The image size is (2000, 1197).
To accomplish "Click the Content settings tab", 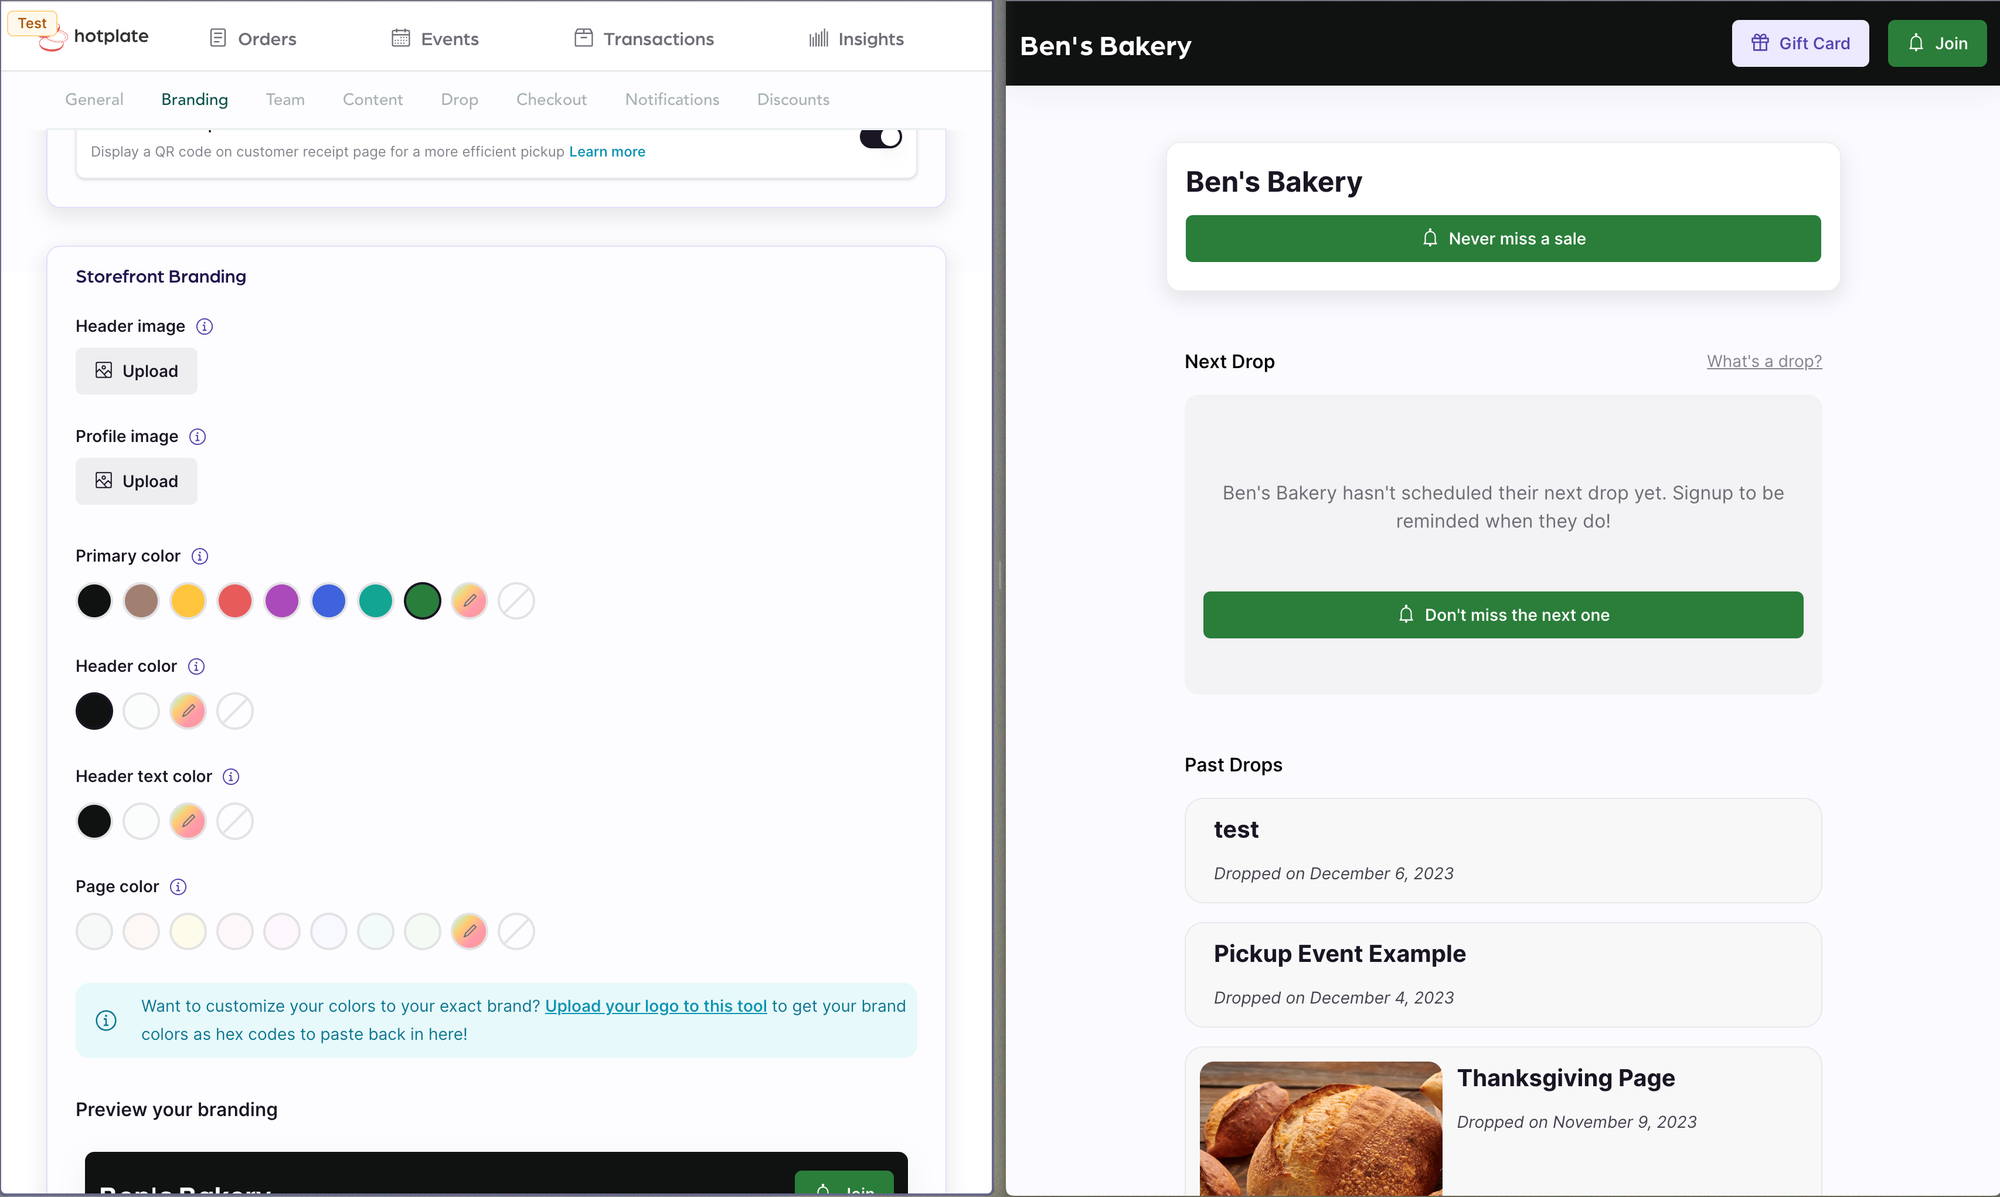I will click(x=372, y=98).
